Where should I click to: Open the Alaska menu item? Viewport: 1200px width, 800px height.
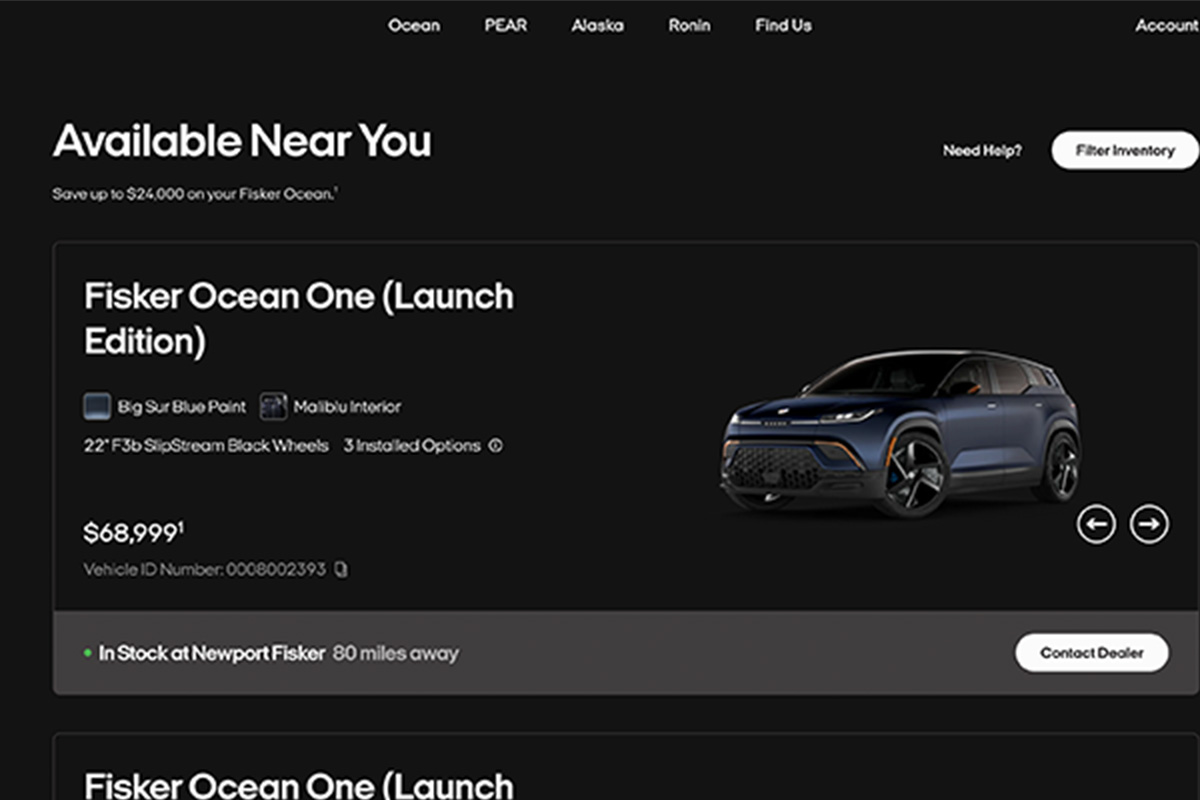pos(597,25)
